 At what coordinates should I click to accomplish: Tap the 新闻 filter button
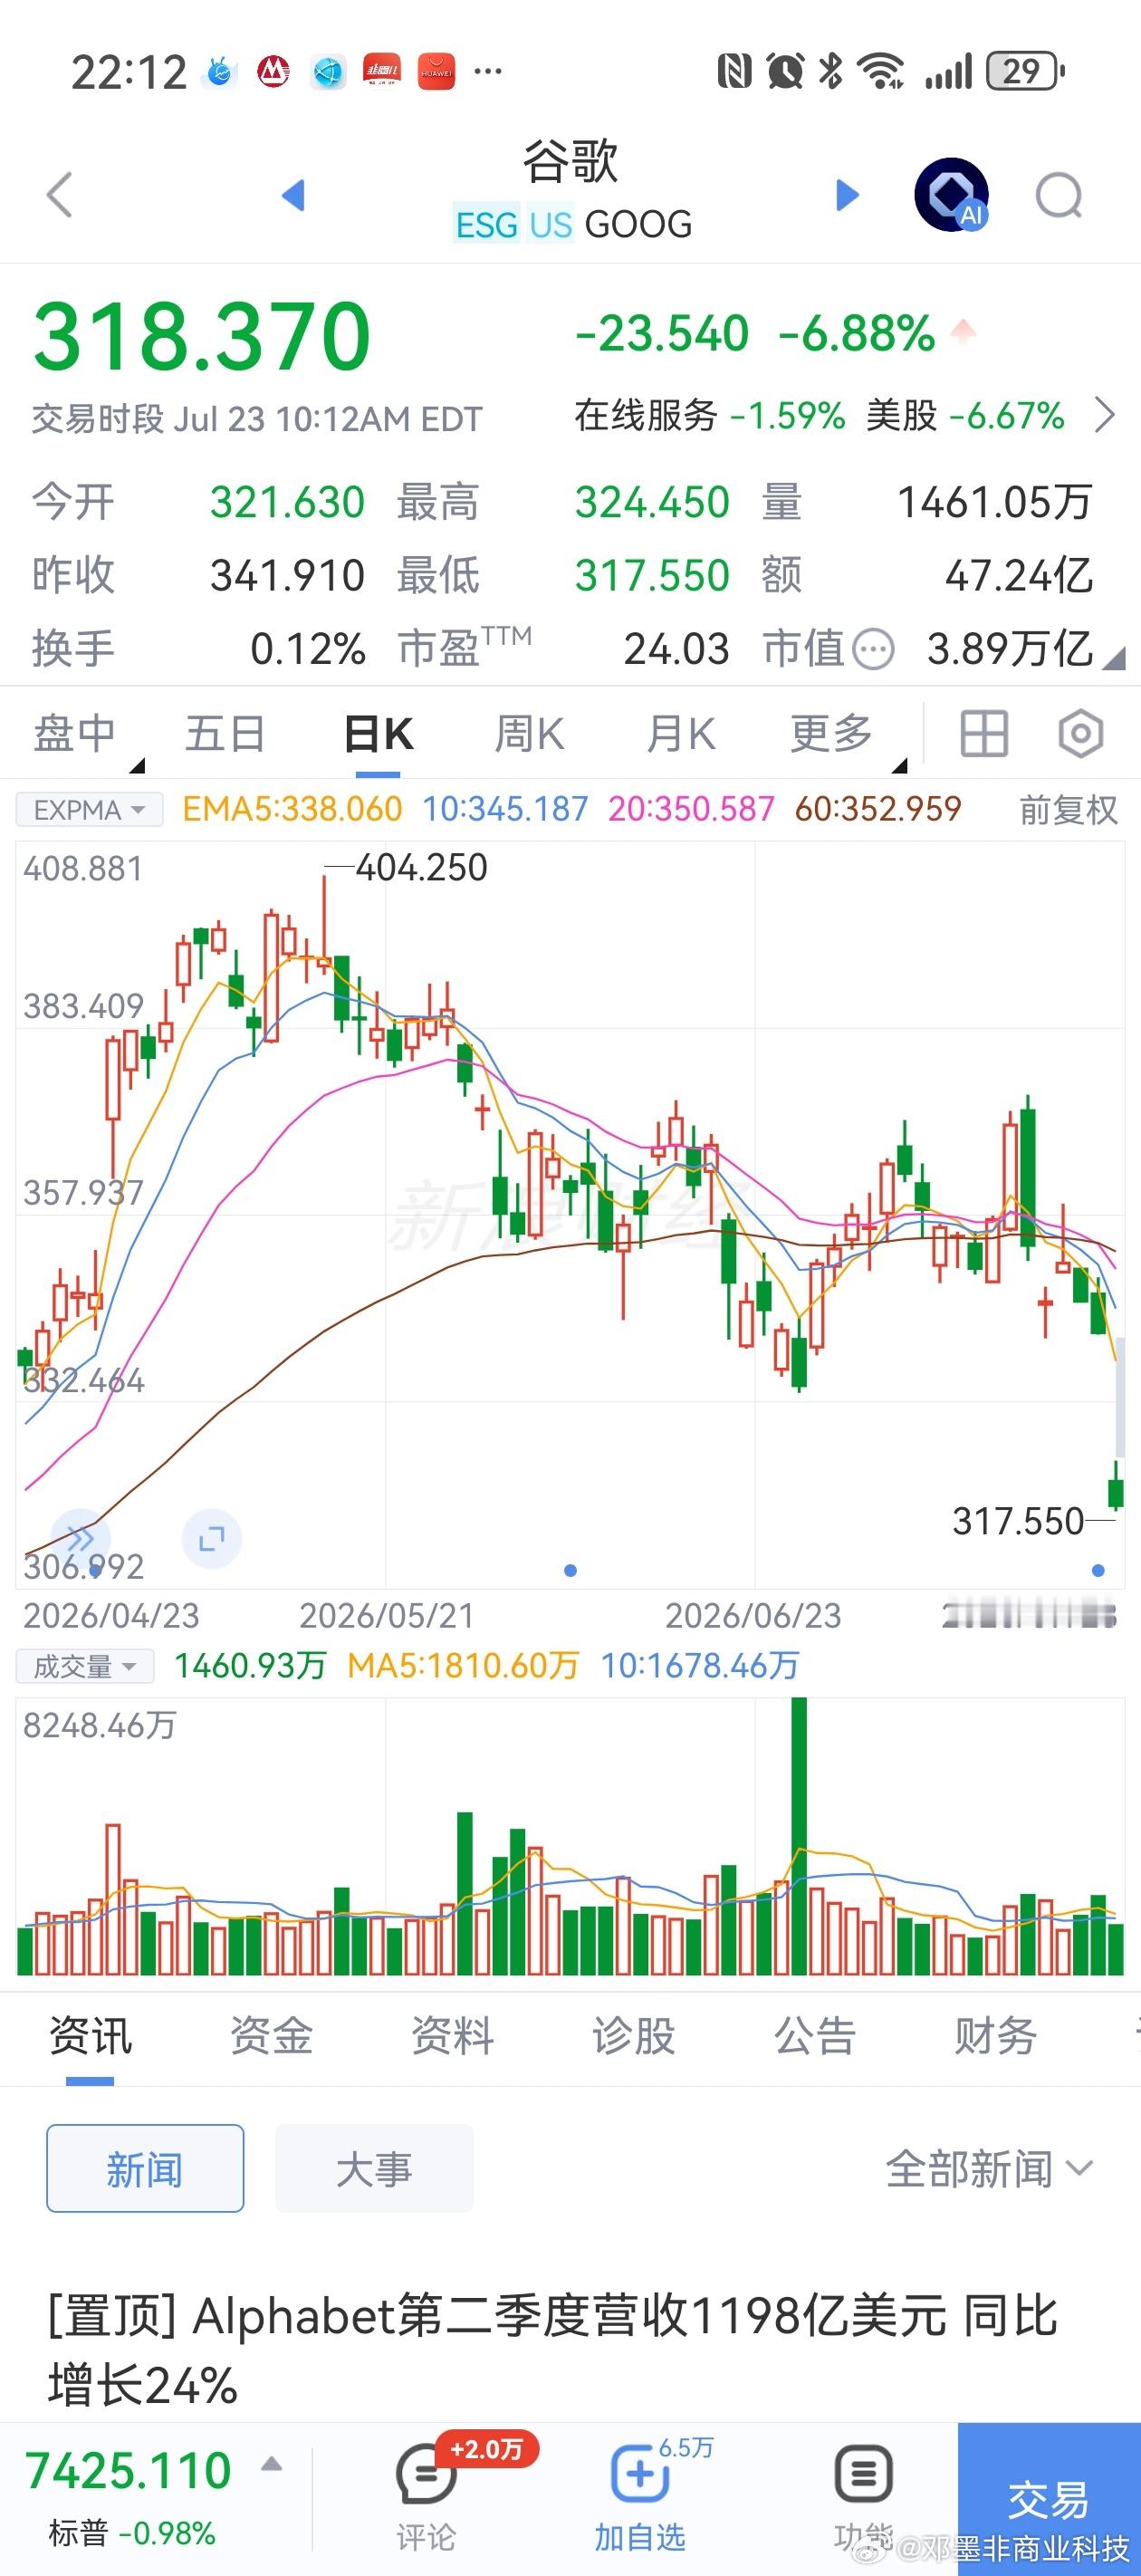click(145, 2168)
